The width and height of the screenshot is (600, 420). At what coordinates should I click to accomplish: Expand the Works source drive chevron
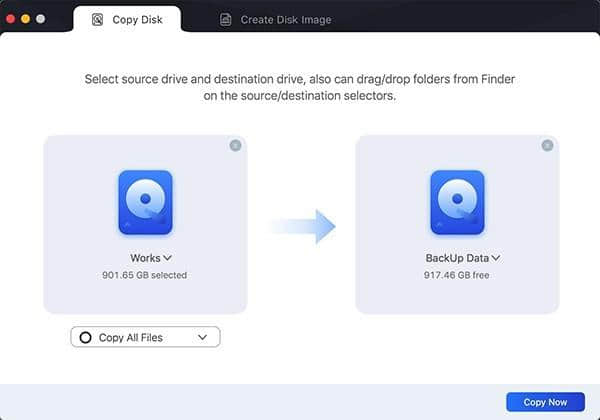click(x=168, y=258)
